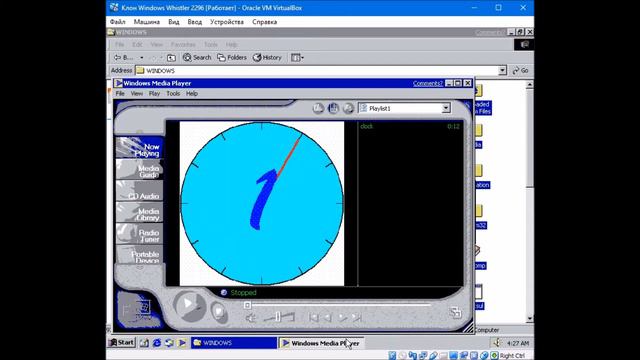Launch Internet Explorer from quick launch
The height and width of the screenshot is (360, 640).
click(157, 343)
